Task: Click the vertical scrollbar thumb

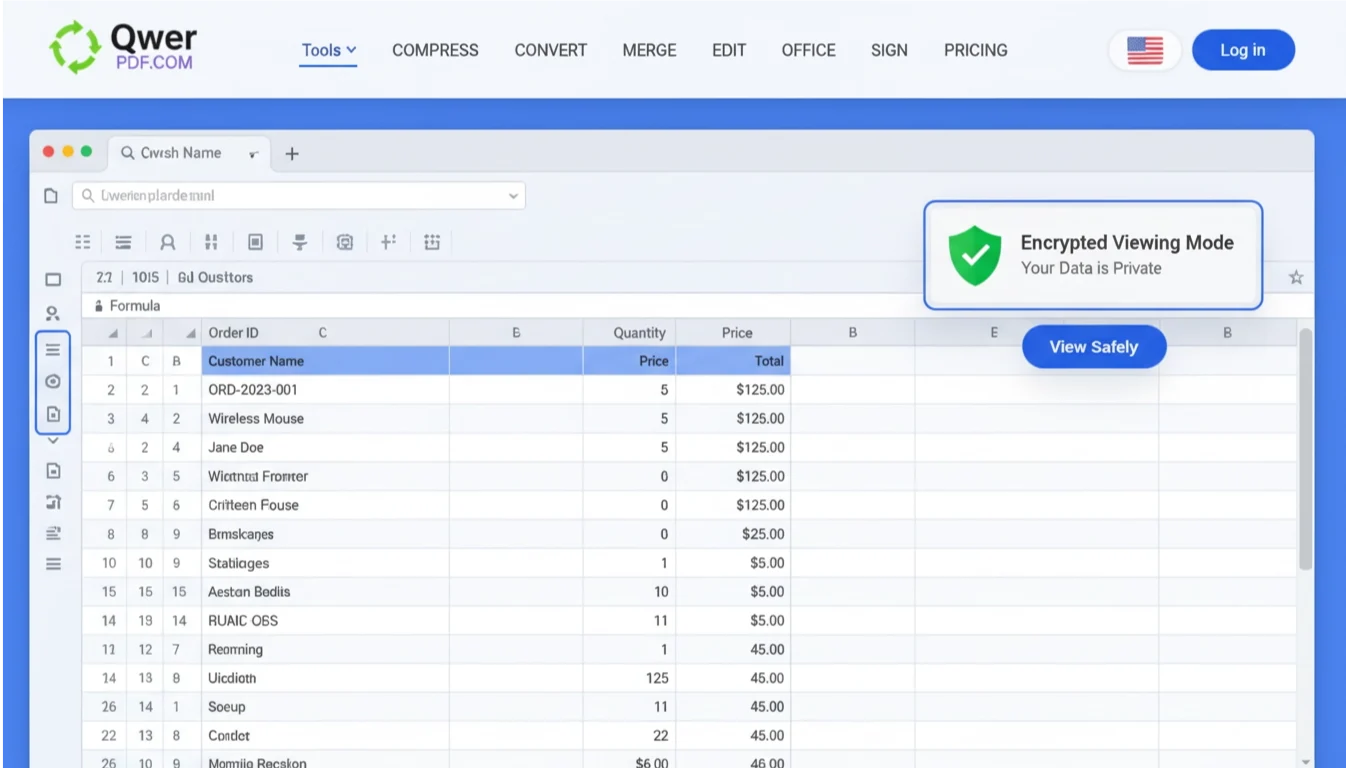Action: pos(1305,448)
